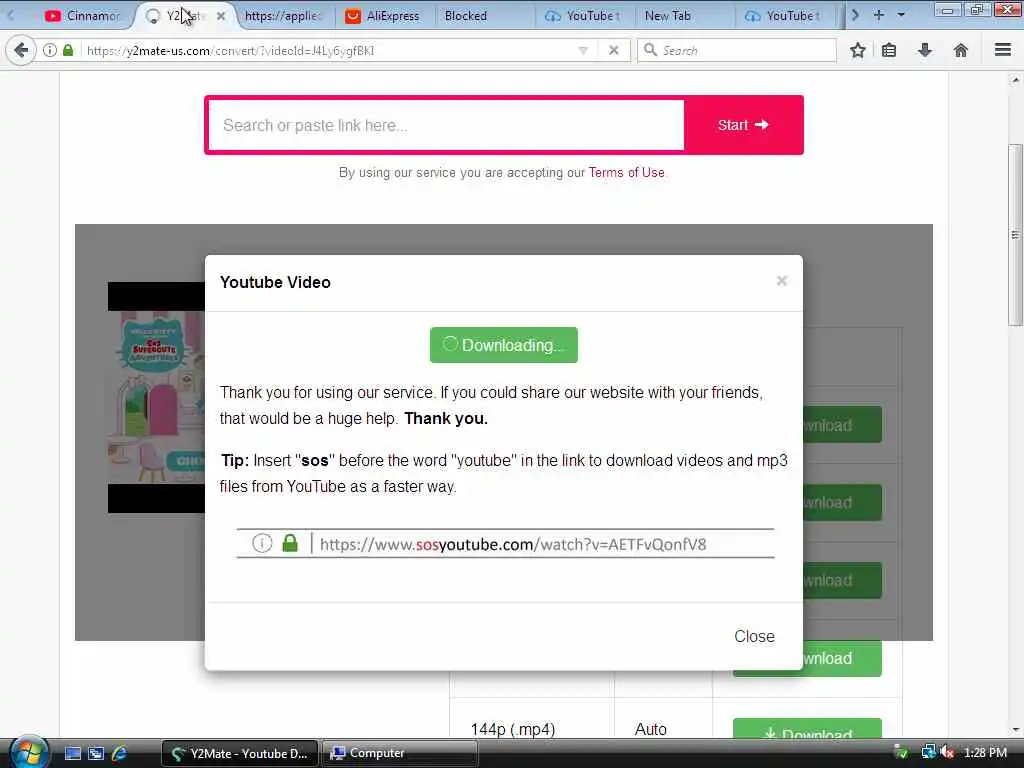Switch to the Cinnamor YouTube tab
Image resolution: width=1024 pixels, height=768 pixels.
click(83, 16)
